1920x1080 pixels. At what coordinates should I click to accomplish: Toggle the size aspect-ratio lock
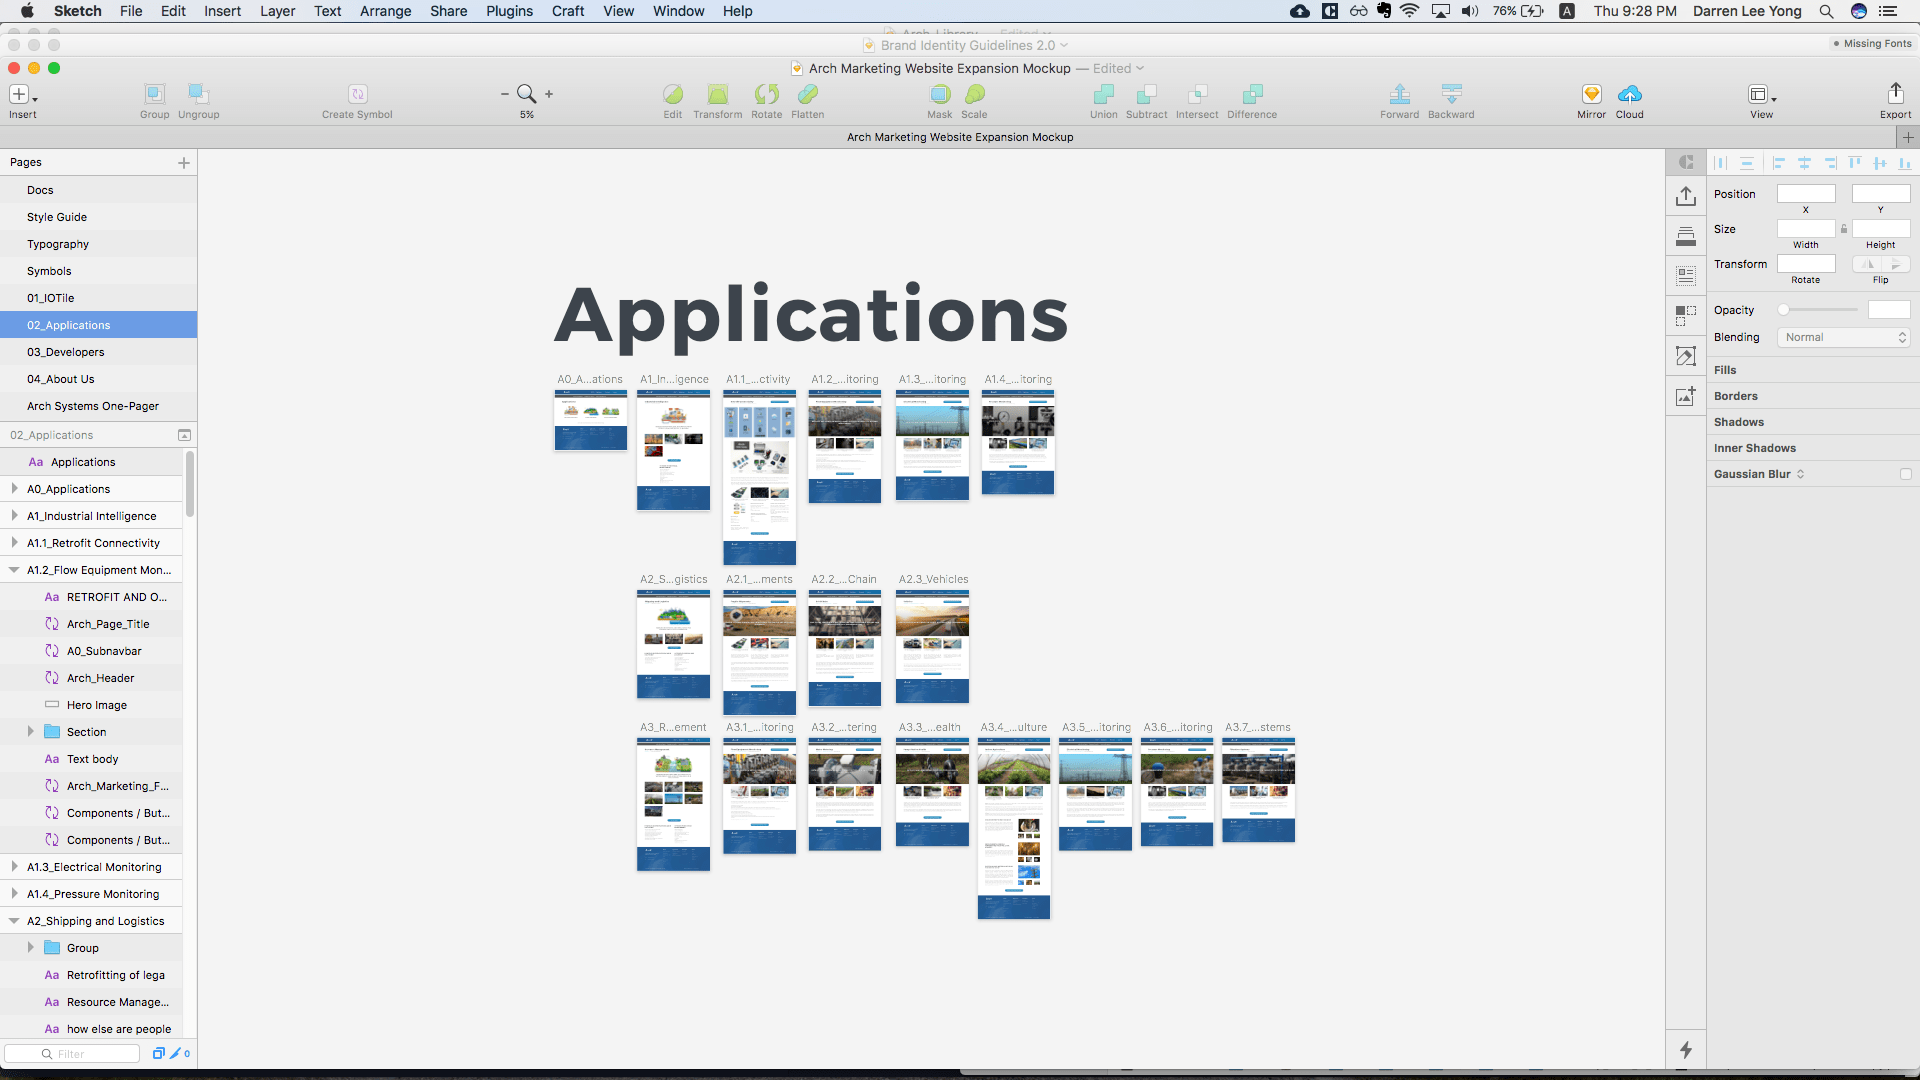coord(1844,229)
